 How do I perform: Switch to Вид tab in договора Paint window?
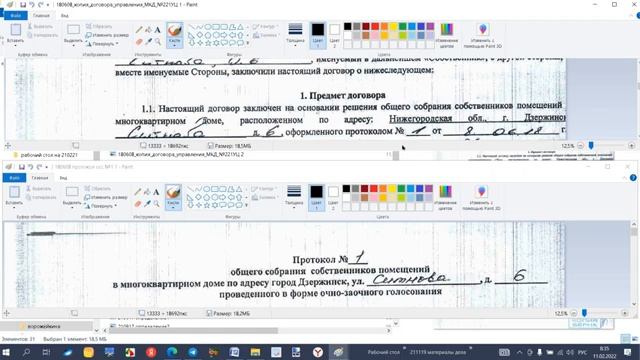(64, 16)
